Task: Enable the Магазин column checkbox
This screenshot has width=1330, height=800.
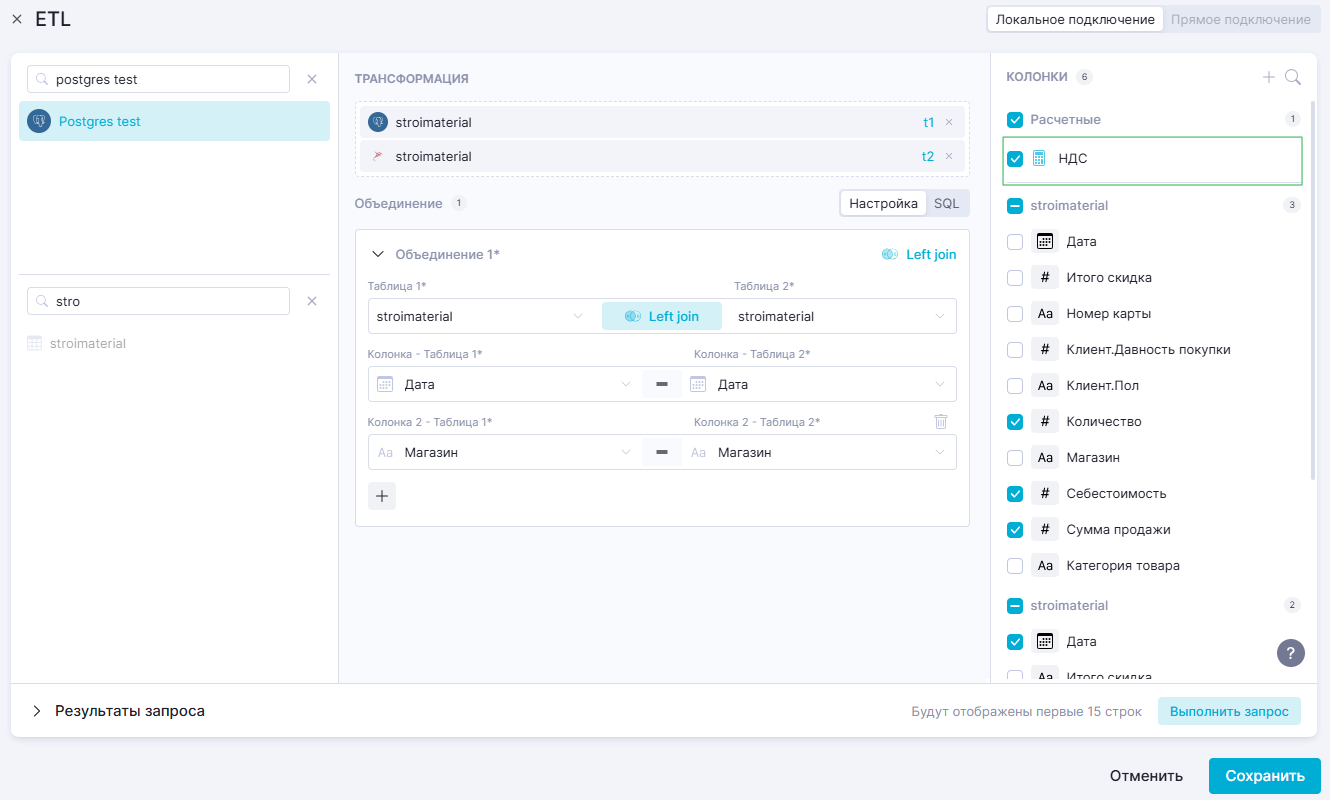Action: point(1015,458)
